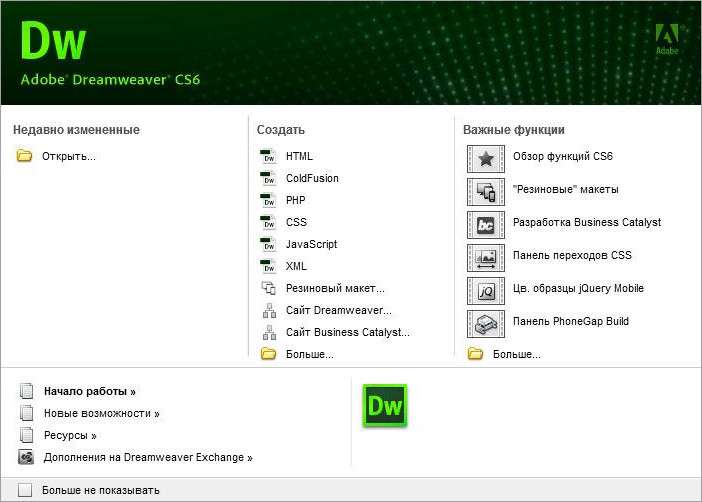This screenshot has width=702, height=502.
Task: Click the Важные функции heading
Action: [514, 130]
